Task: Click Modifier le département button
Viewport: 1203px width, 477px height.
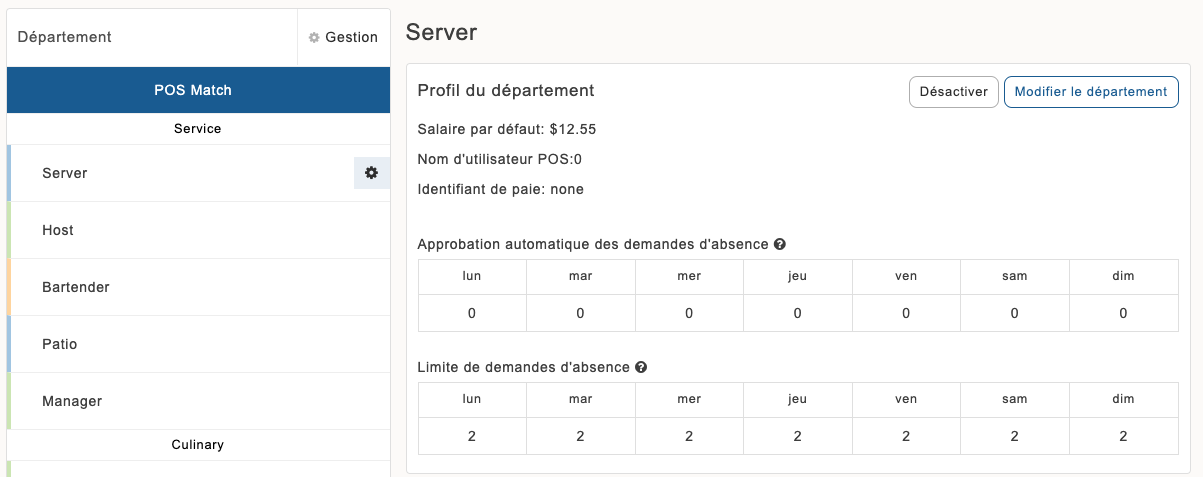Action: [1090, 92]
